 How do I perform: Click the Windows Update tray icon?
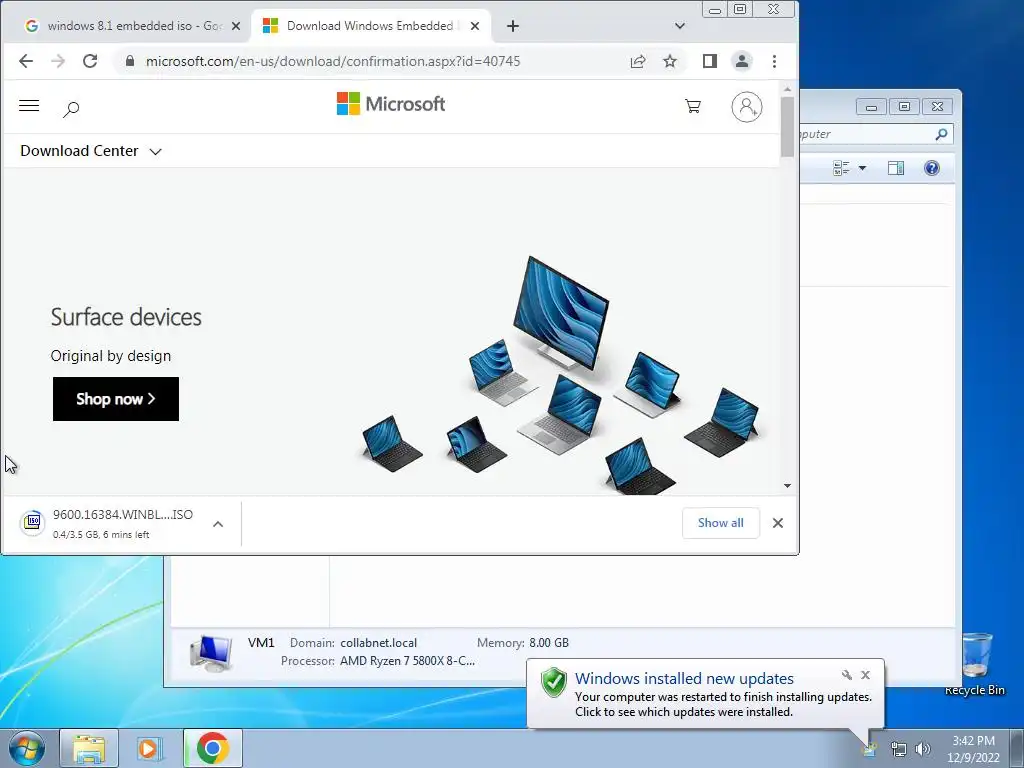(x=869, y=750)
